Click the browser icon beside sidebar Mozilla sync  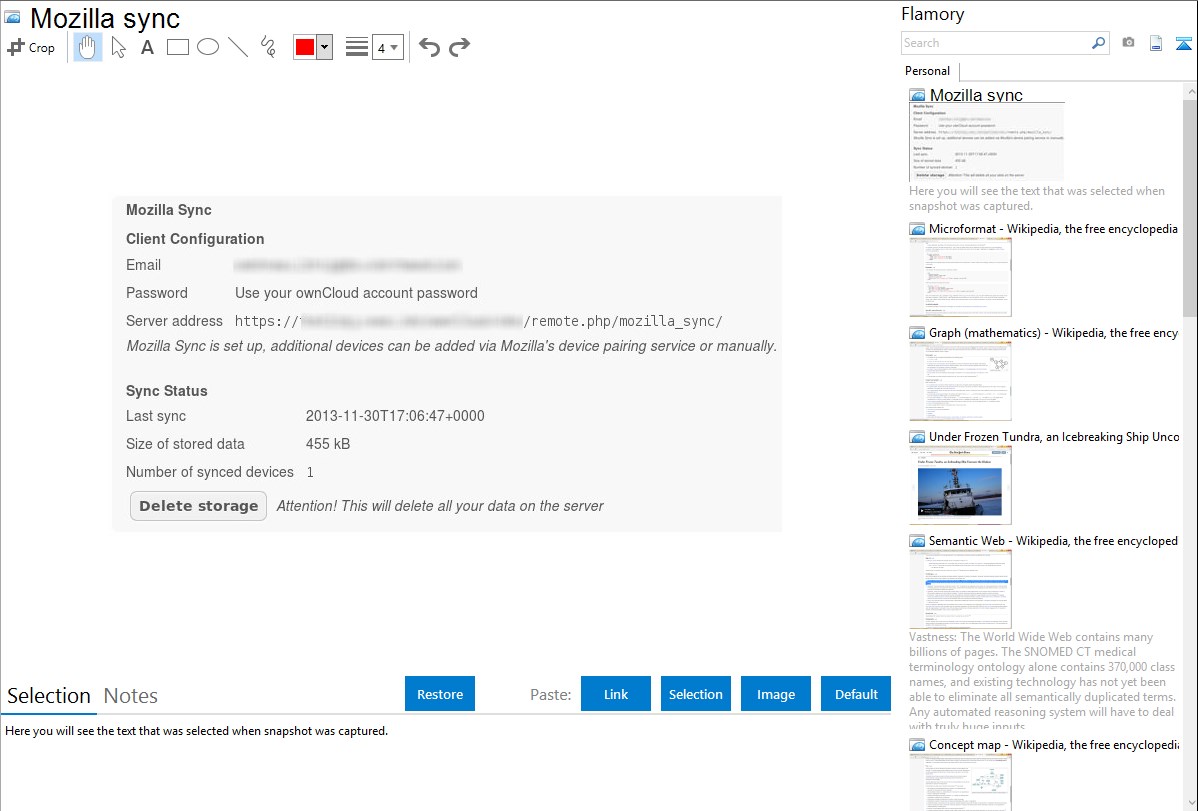tap(917, 96)
